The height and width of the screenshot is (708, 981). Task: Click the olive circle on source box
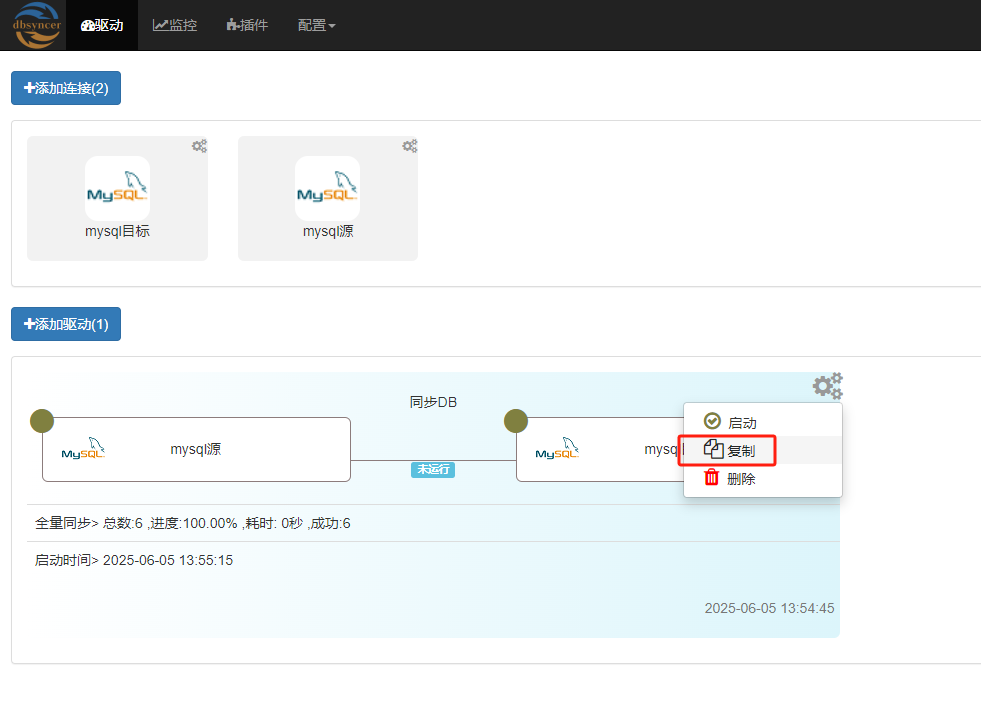(x=42, y=421)
